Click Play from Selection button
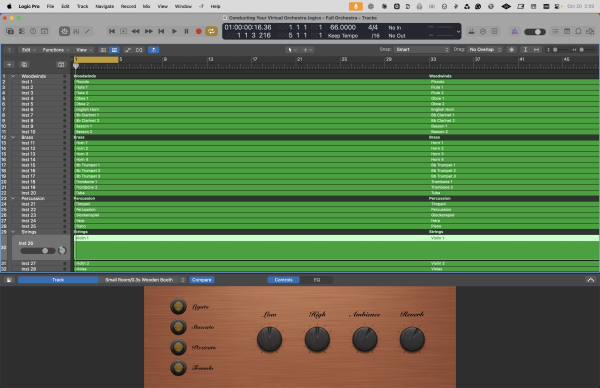This screenshot has height=388, width=600. click(124, 31)
